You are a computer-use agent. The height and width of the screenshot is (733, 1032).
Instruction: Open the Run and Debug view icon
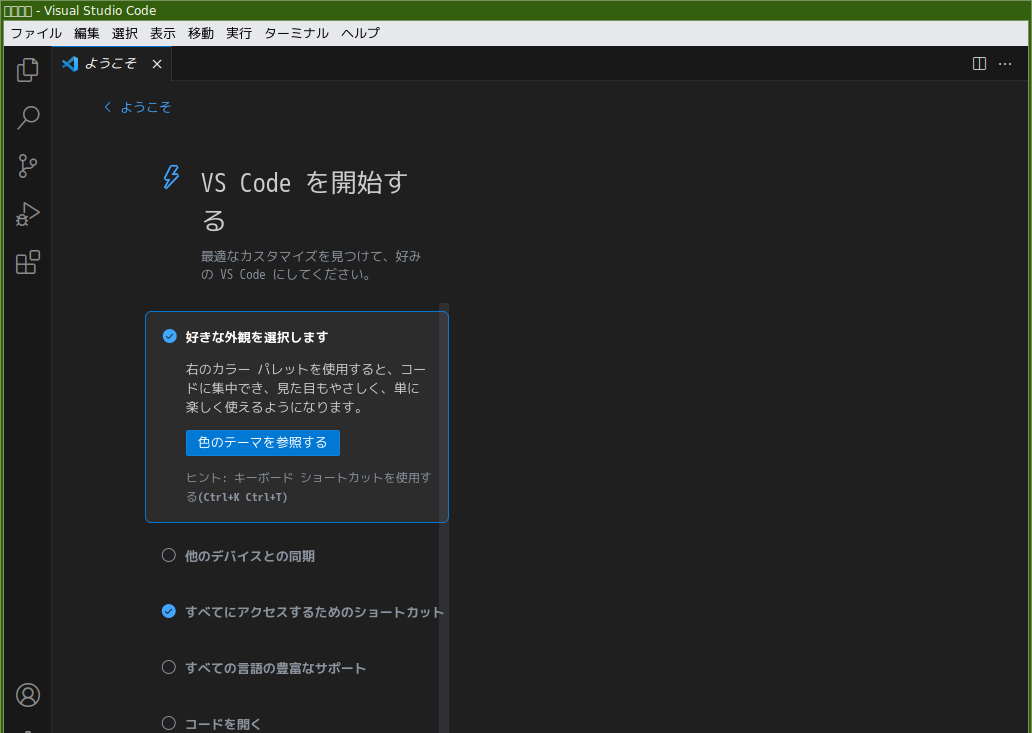pos(28,214)
